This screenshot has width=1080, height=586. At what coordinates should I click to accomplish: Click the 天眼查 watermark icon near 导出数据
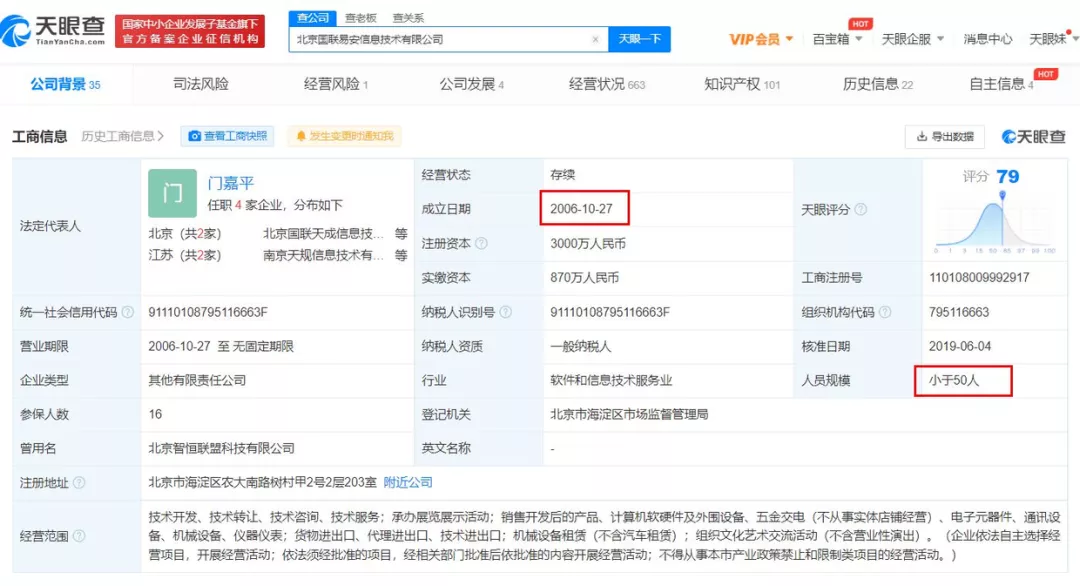click(1009, 135)
